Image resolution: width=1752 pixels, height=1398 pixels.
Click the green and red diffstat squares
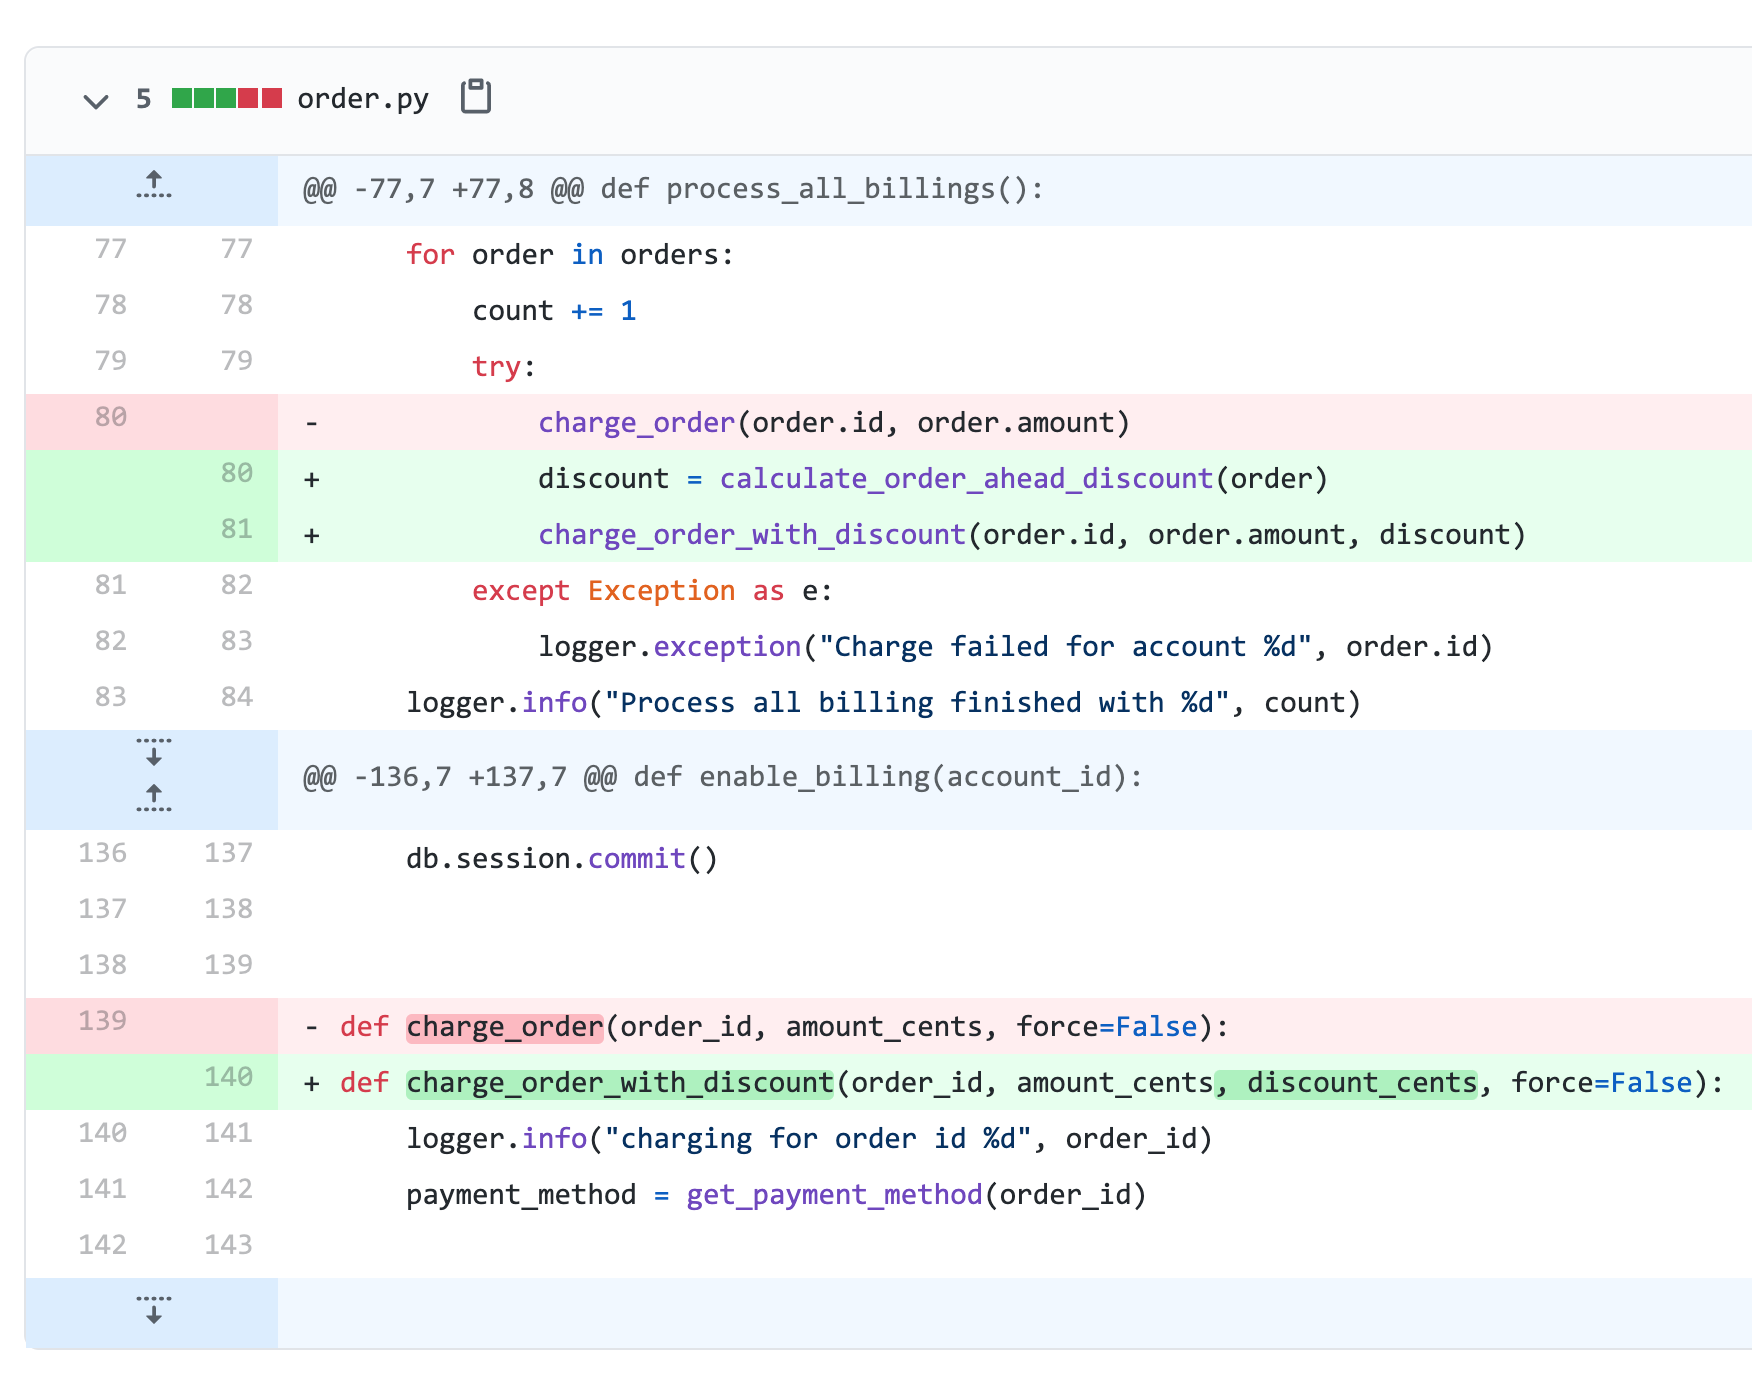[x=226, y=98]
